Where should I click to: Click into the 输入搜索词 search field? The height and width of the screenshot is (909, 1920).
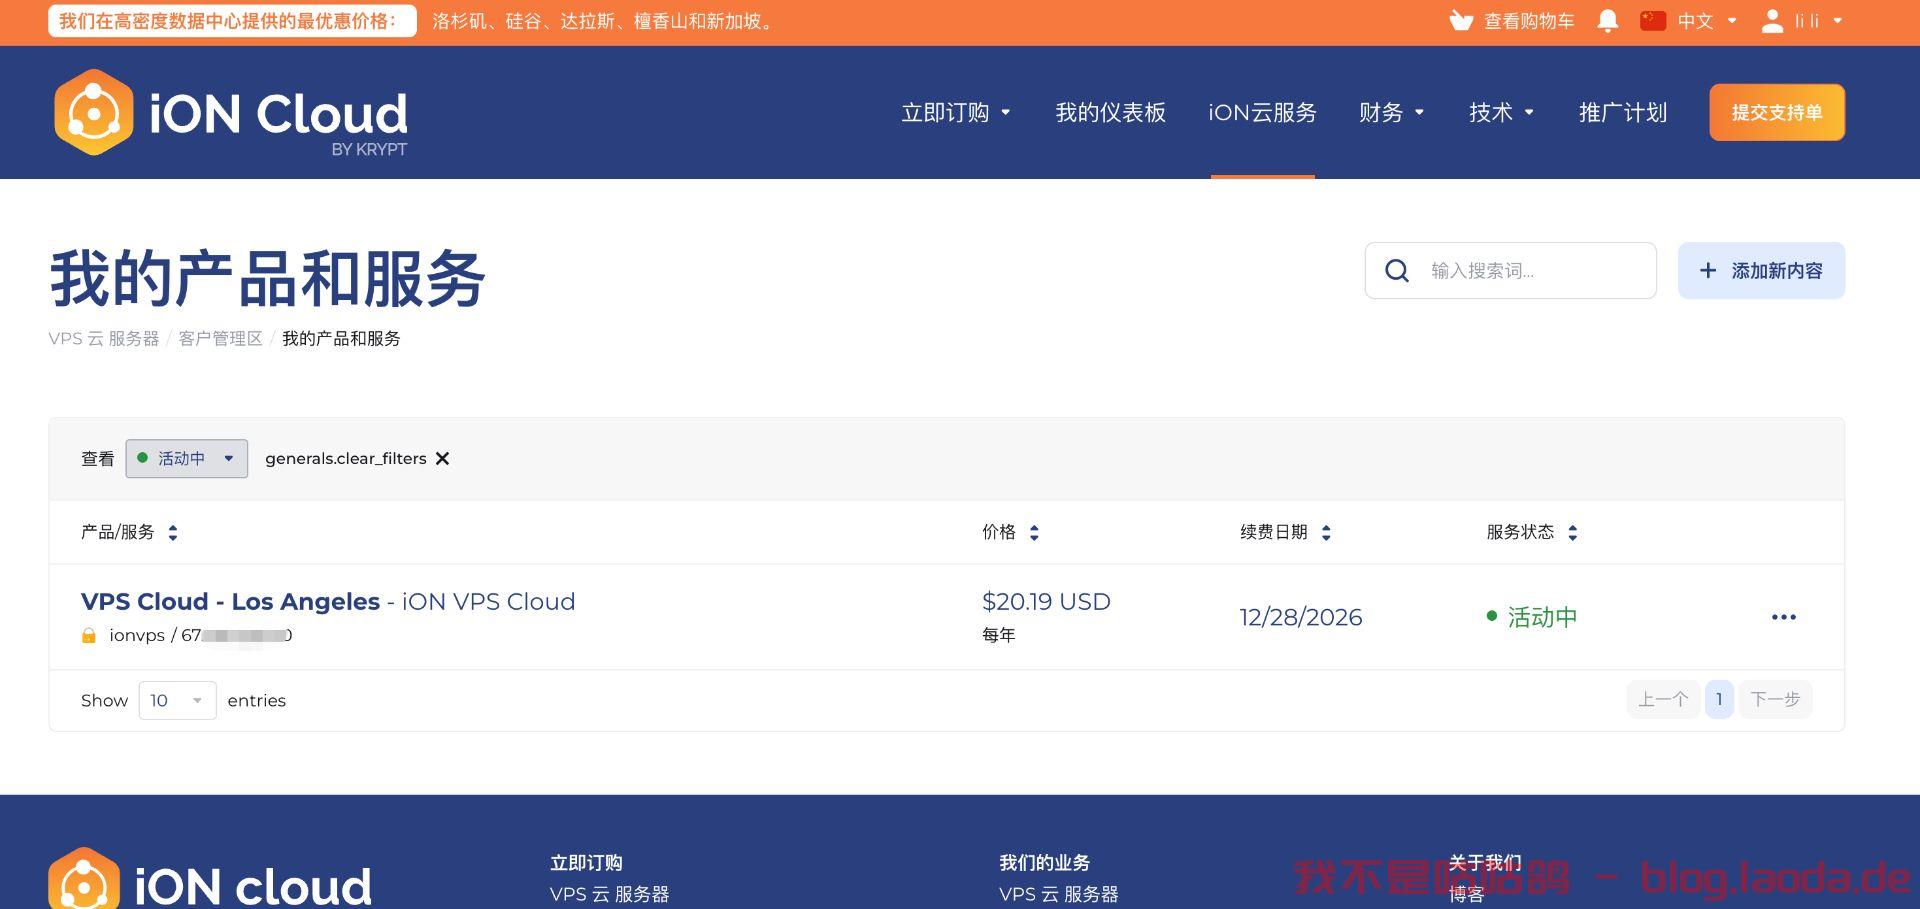(x=1510, y=271)
